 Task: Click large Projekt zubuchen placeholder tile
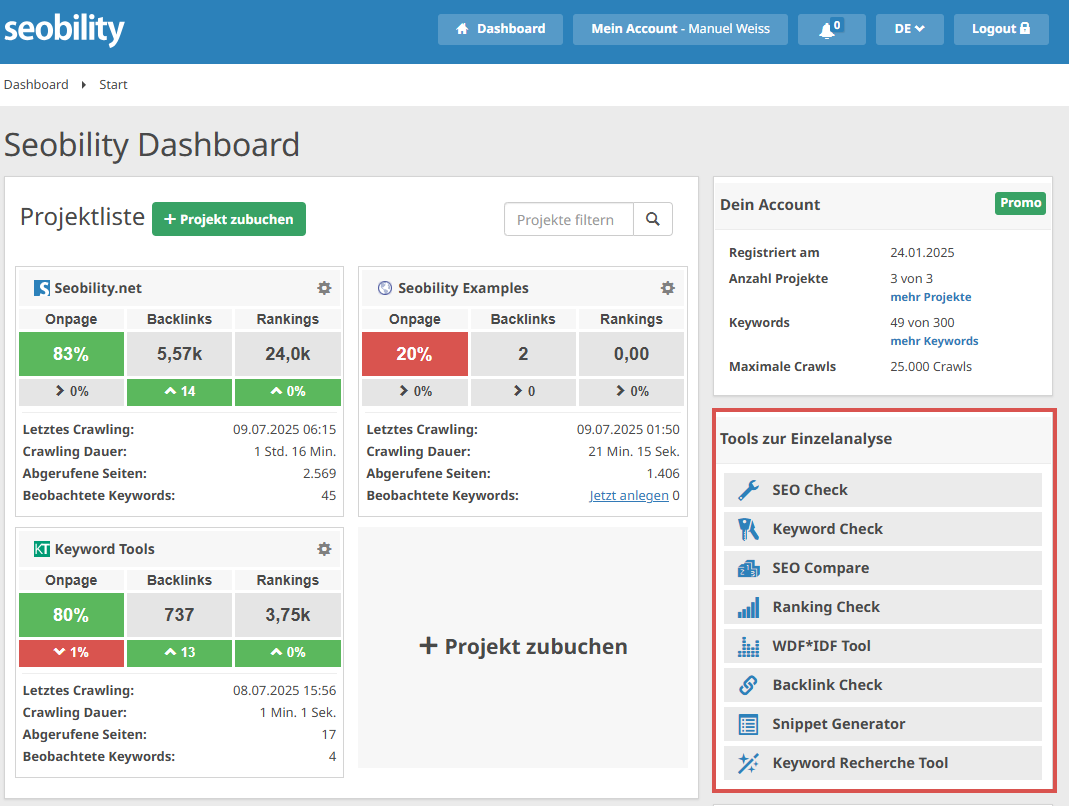[x=523, y=646]
